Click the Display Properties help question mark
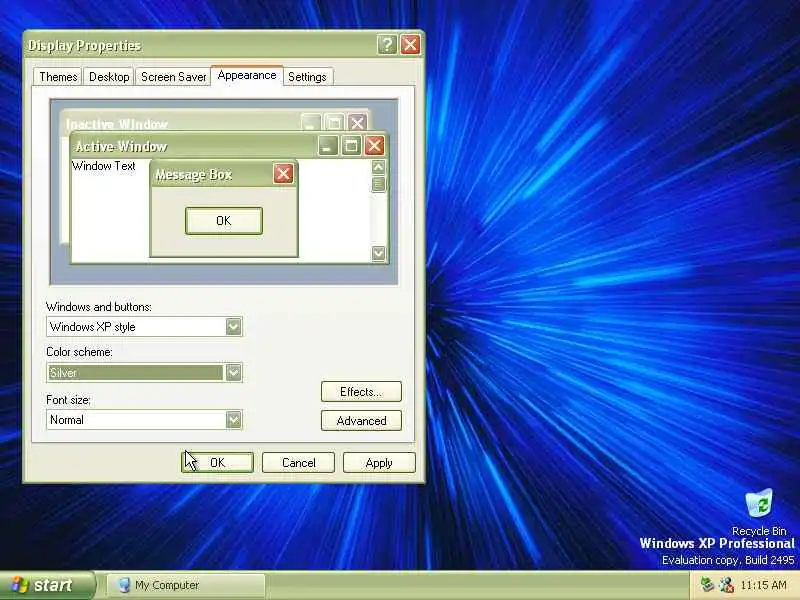 click(387, 44)
